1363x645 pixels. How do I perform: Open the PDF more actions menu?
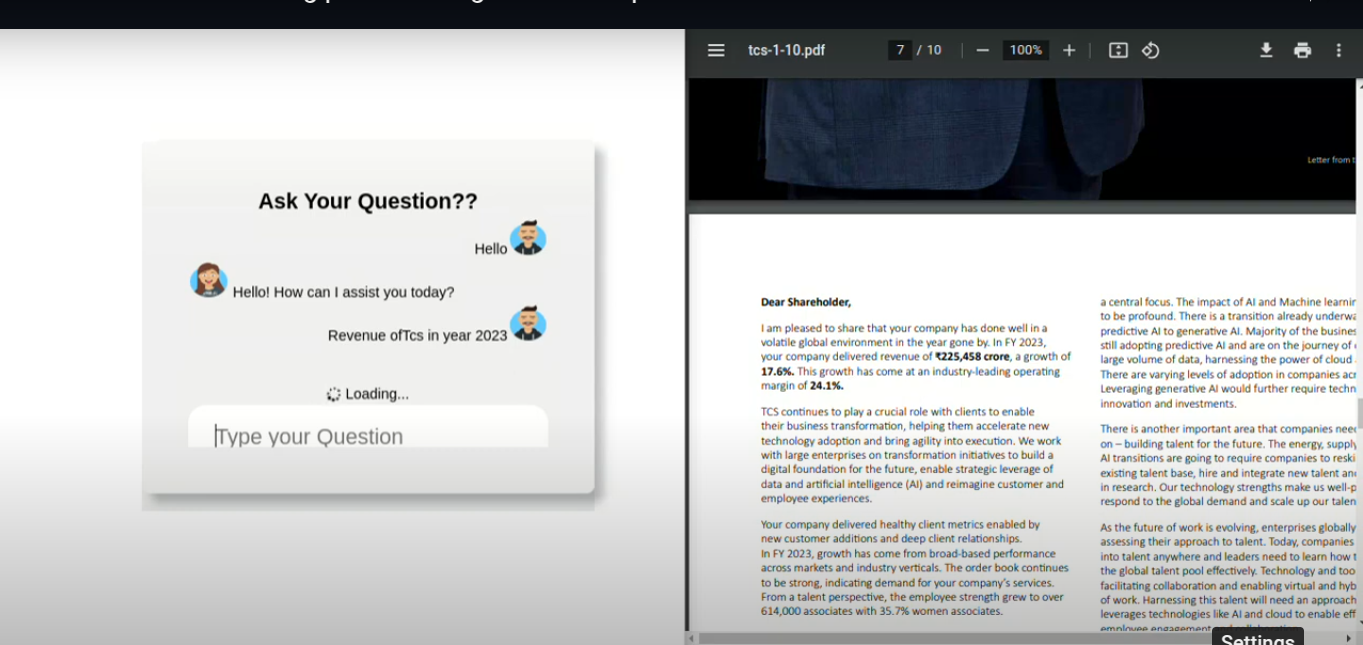tap(1339, 50)
